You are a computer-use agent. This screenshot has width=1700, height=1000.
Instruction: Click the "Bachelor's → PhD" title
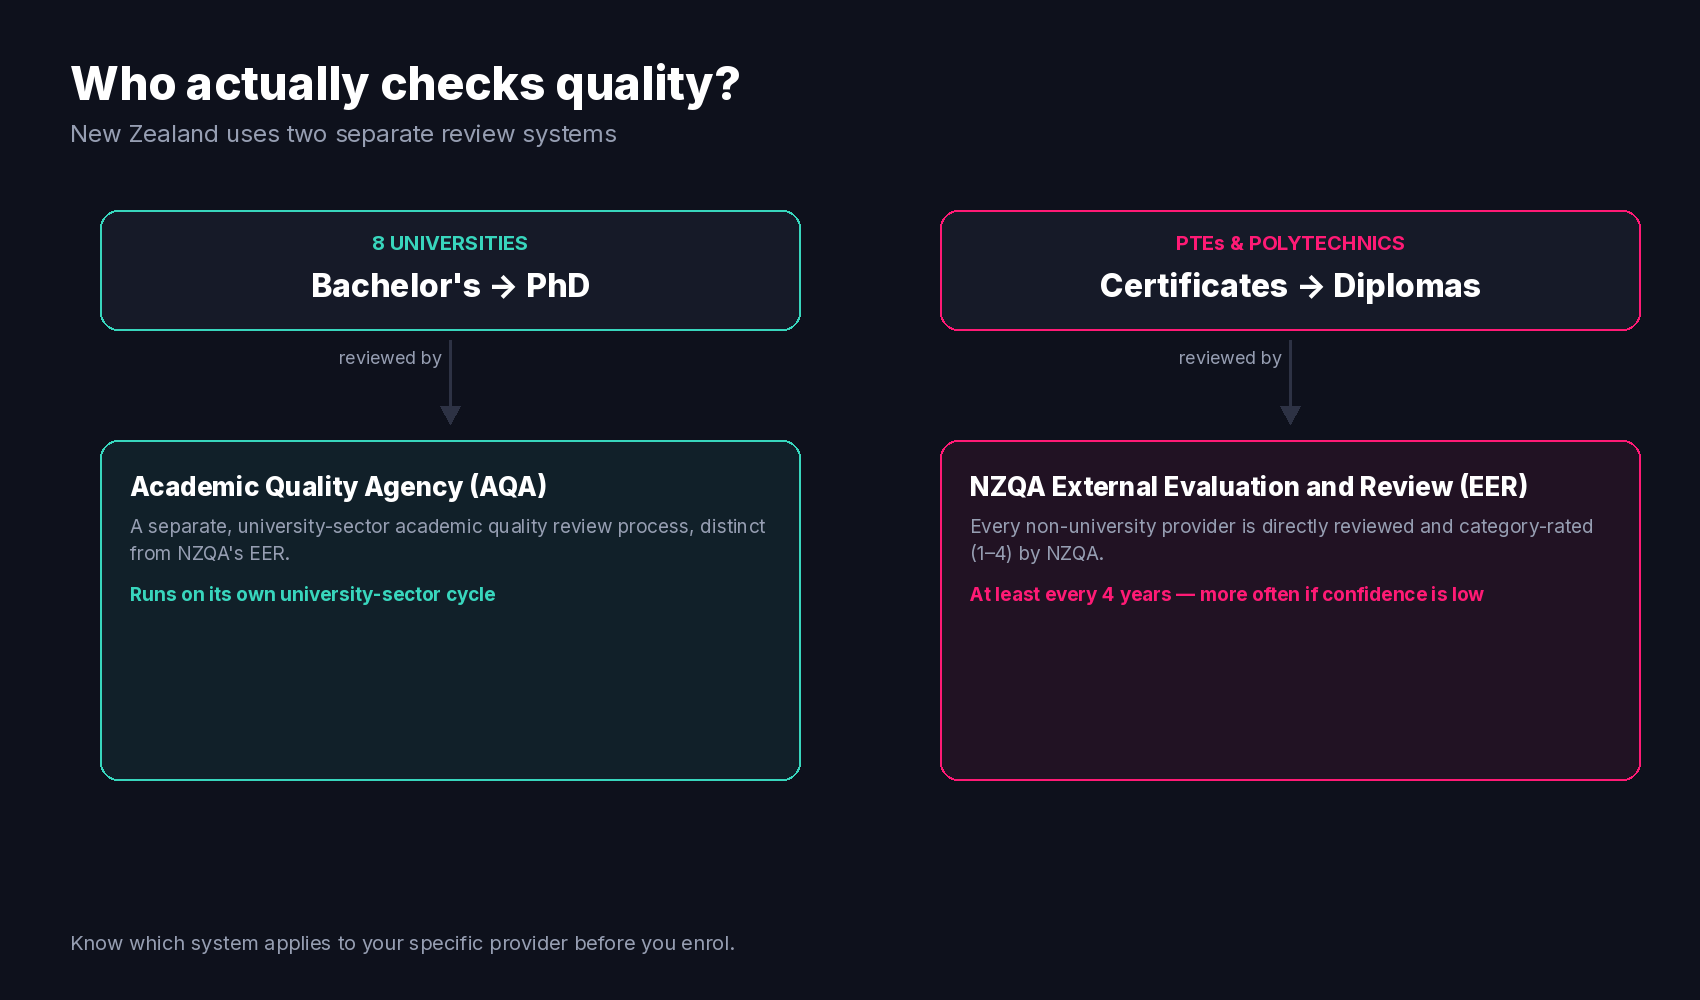(x=450, y=286)
